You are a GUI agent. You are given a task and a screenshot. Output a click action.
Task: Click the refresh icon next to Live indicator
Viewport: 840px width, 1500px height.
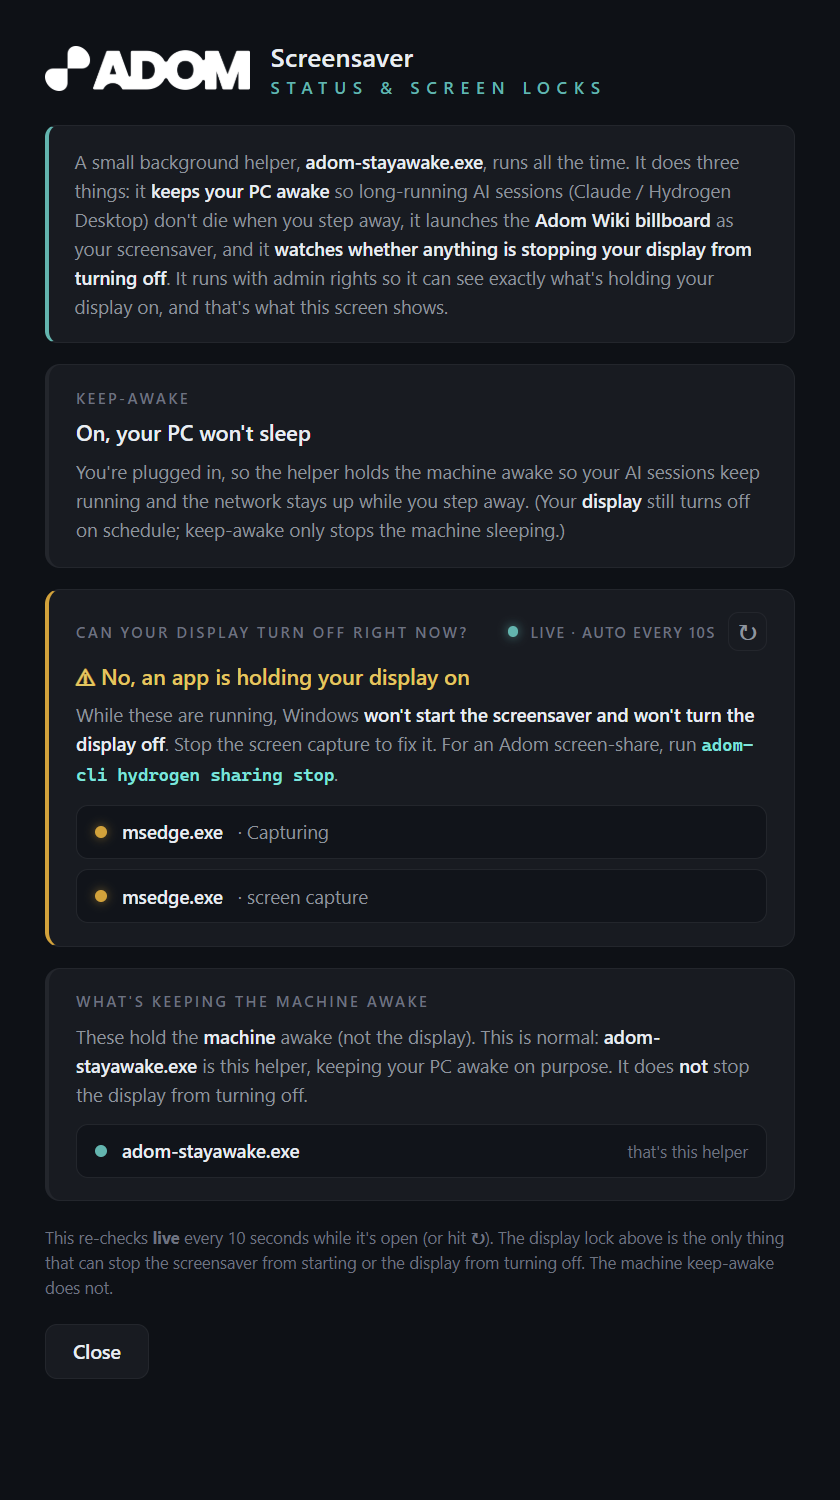pyautogui.click(x=747, y=632)
